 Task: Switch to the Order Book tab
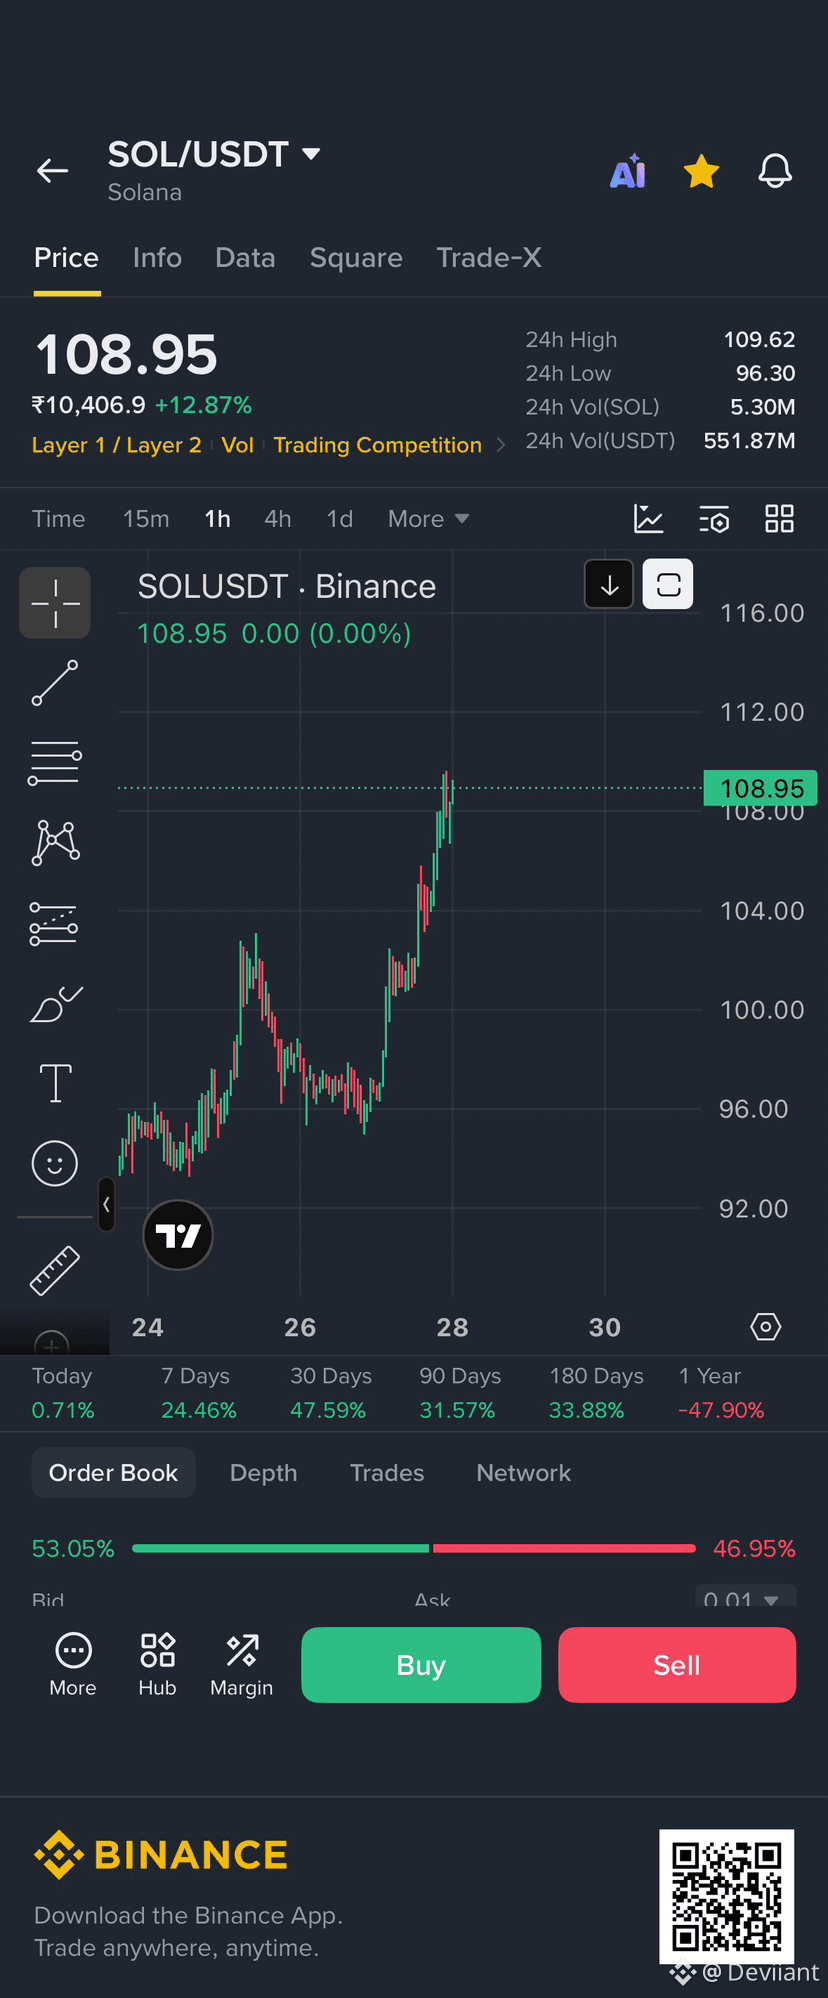113,1473
